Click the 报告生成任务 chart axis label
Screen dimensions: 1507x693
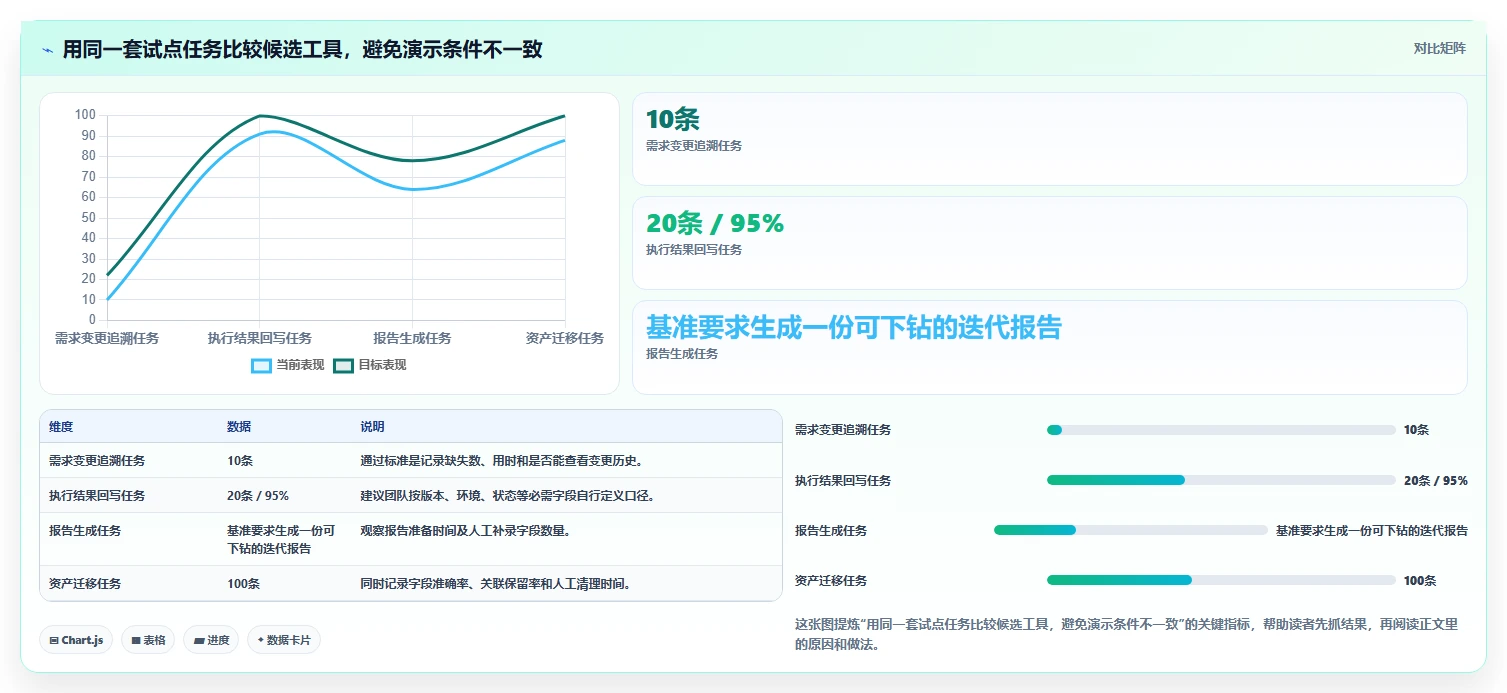(412, 338)
